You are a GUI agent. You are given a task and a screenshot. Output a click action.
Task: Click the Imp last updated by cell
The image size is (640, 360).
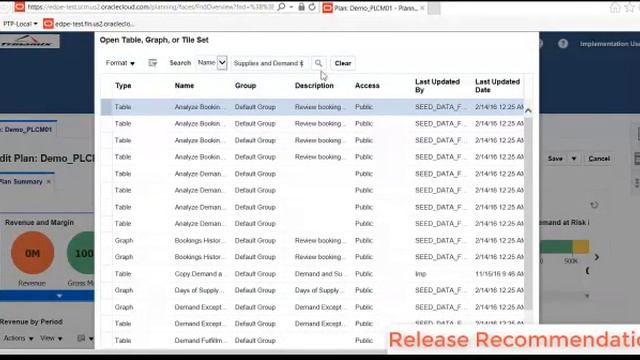421,274
